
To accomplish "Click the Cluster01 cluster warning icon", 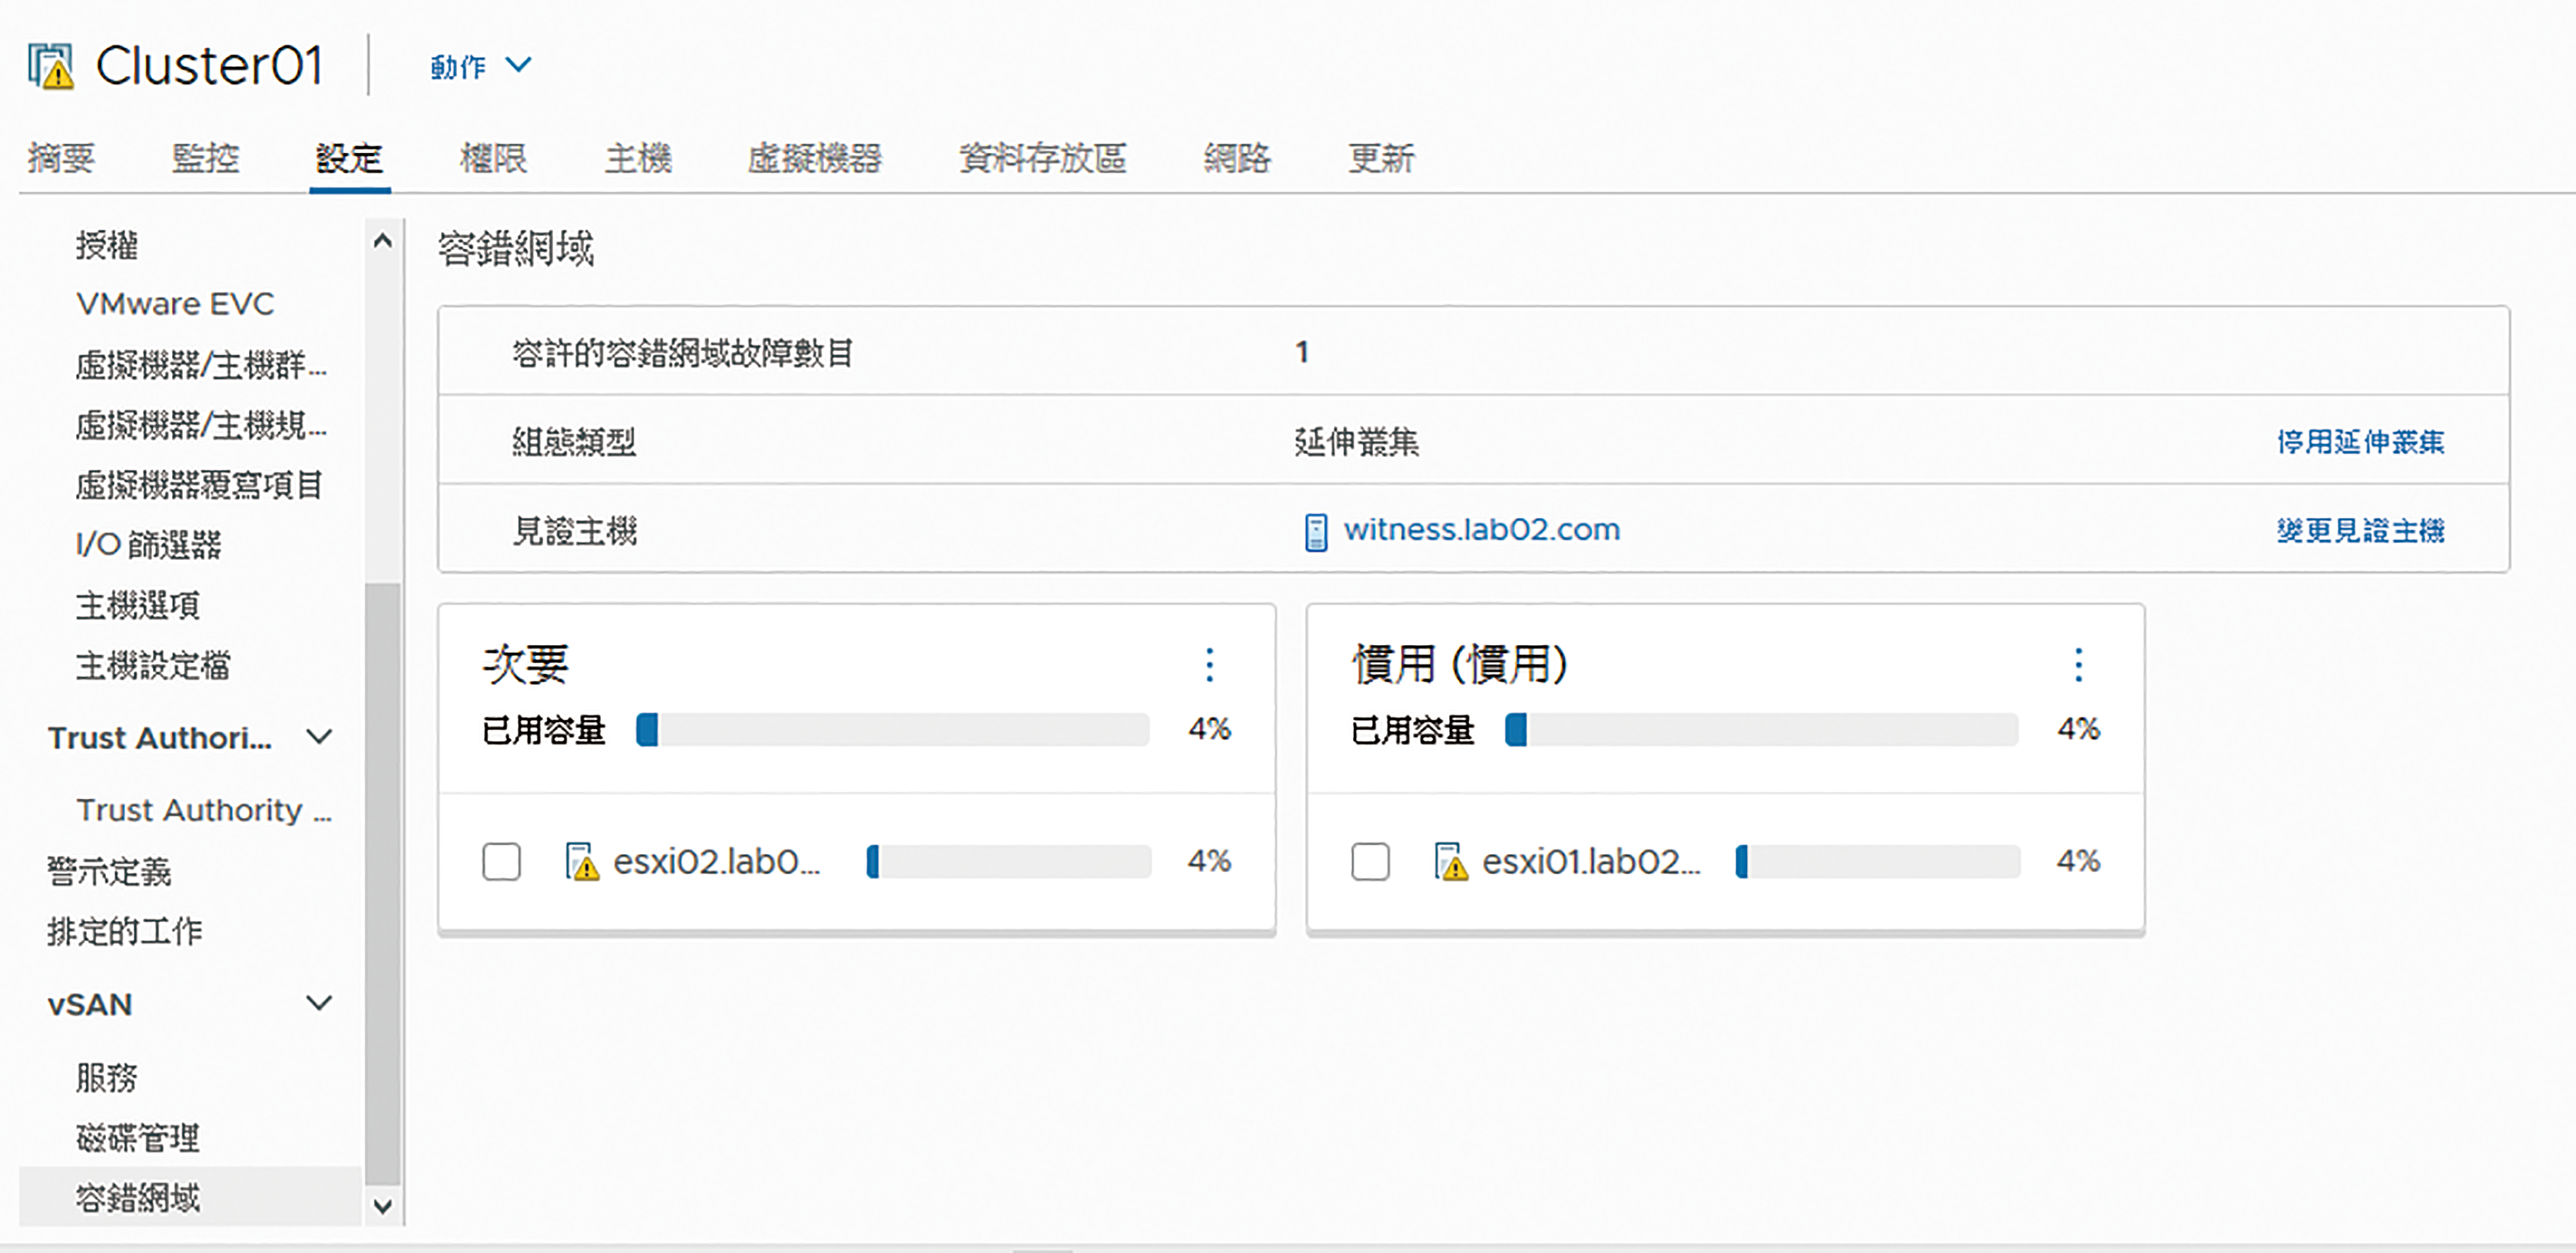I will (x=51, y=66).
